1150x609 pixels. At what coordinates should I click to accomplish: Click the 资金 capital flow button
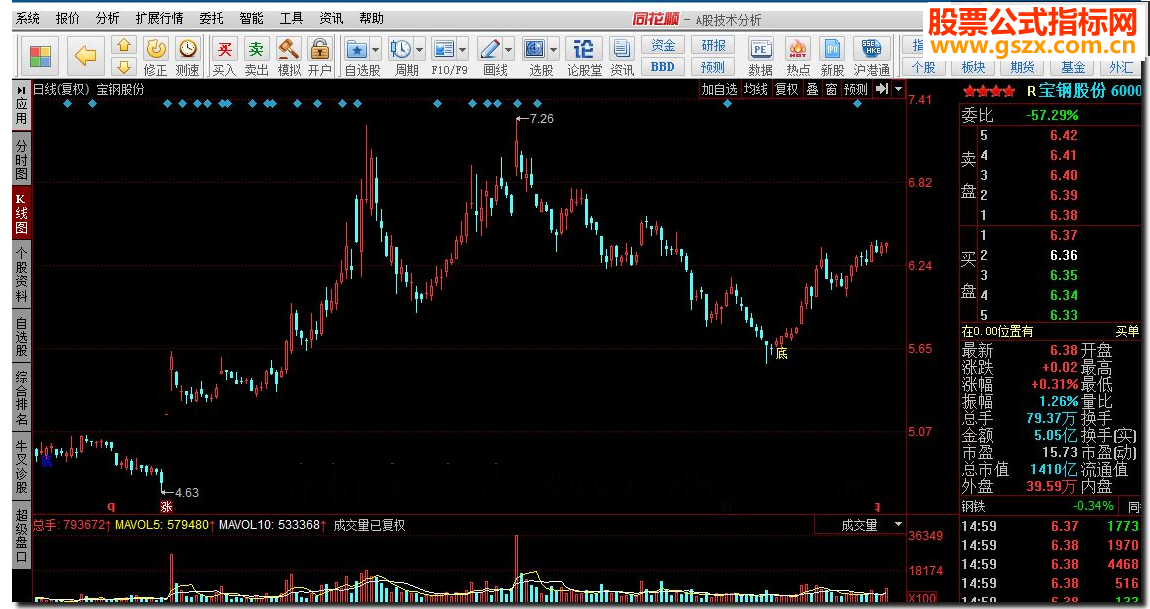tap(663, 45)
